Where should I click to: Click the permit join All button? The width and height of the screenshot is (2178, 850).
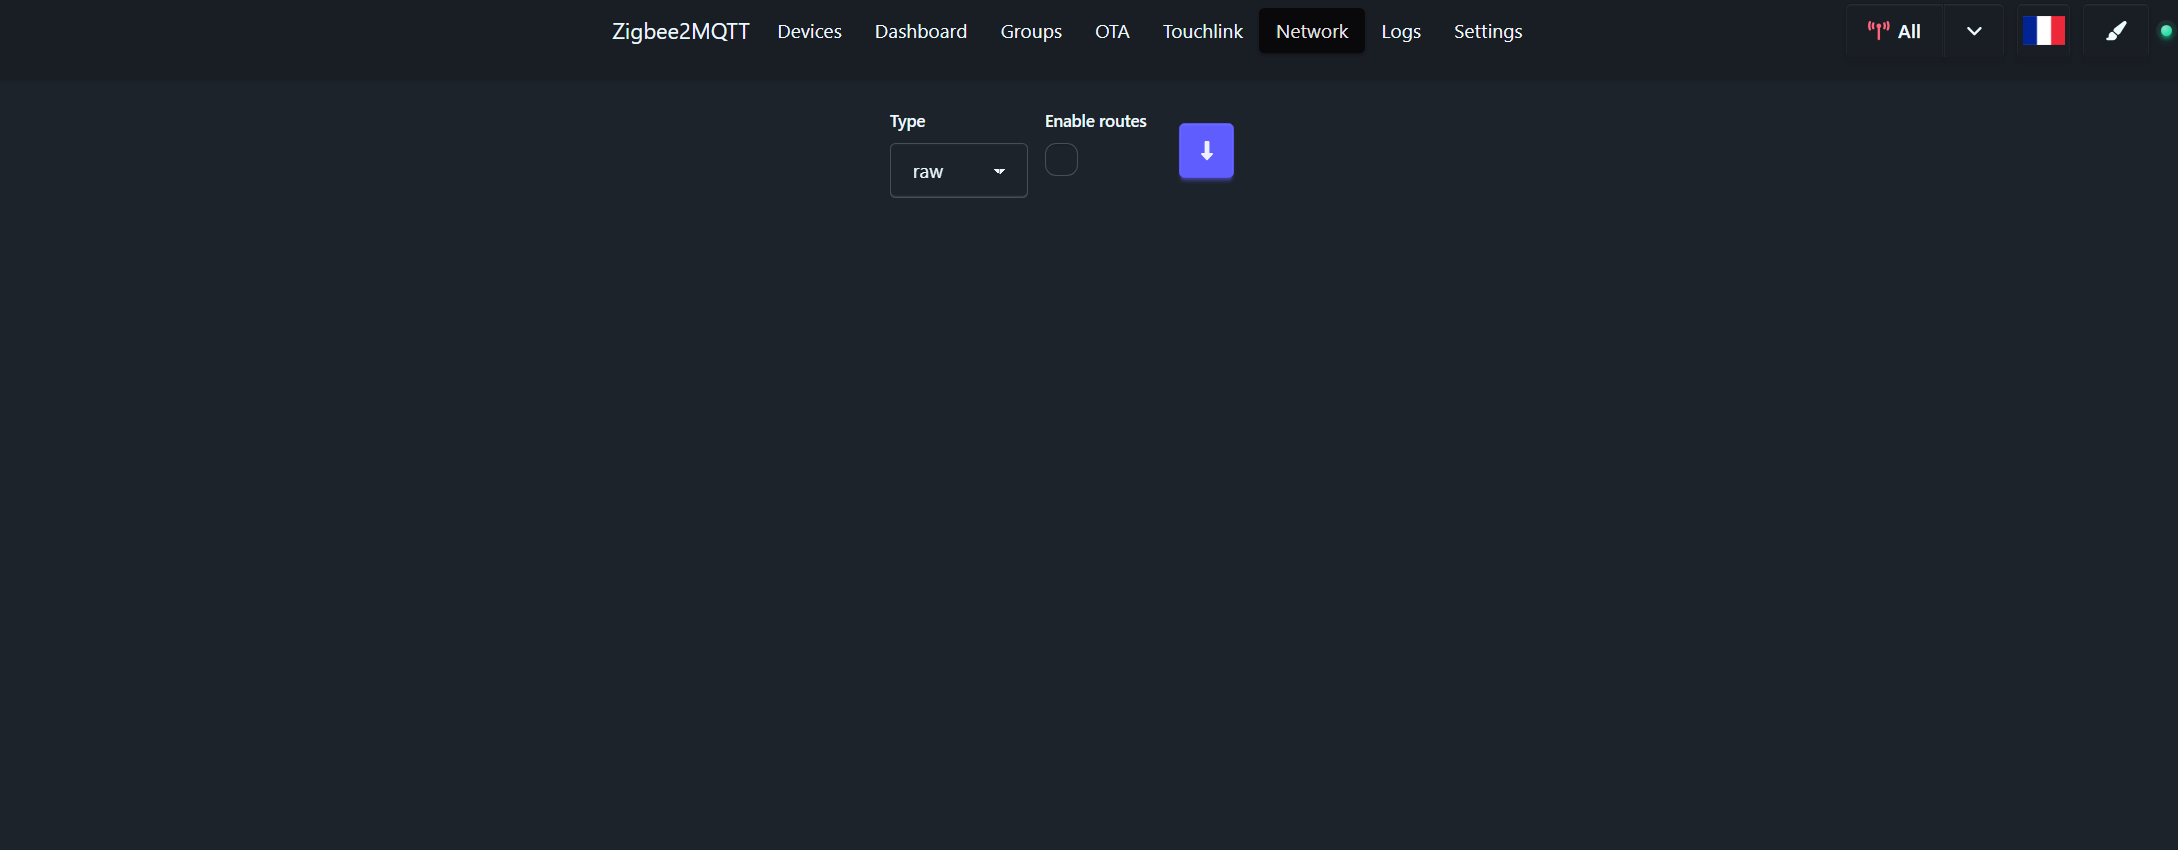(x=1894, y=31)
